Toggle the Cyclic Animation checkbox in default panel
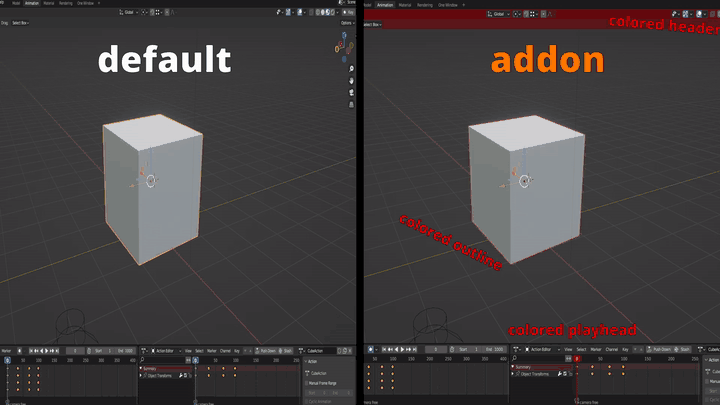 (x=309, y=401)
